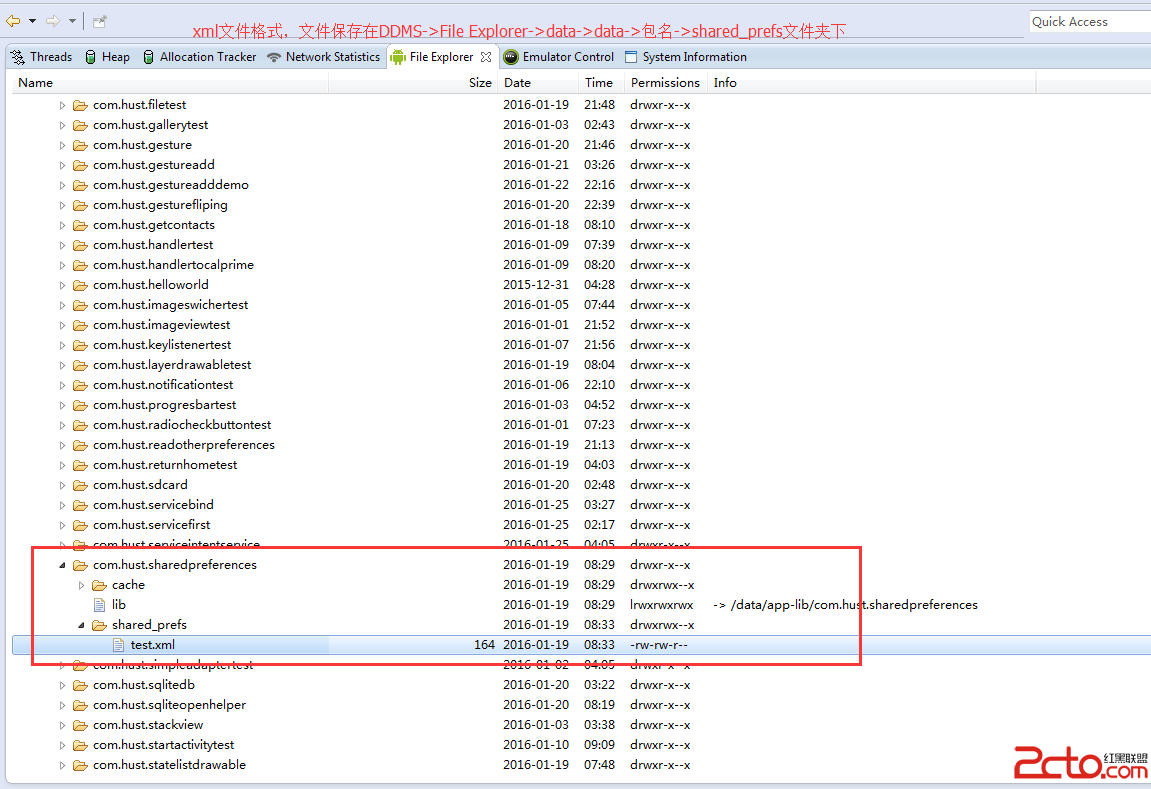Open the Allocation Tracker tab

199,57
